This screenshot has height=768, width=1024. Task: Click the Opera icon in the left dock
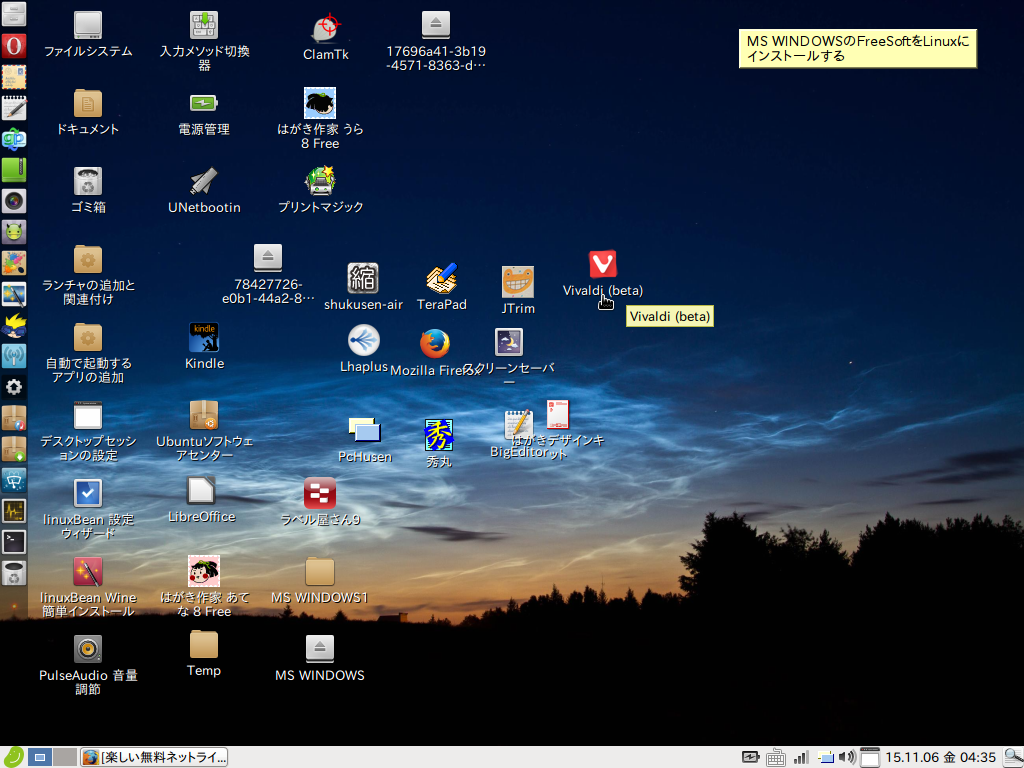click(x=13, y=46)
